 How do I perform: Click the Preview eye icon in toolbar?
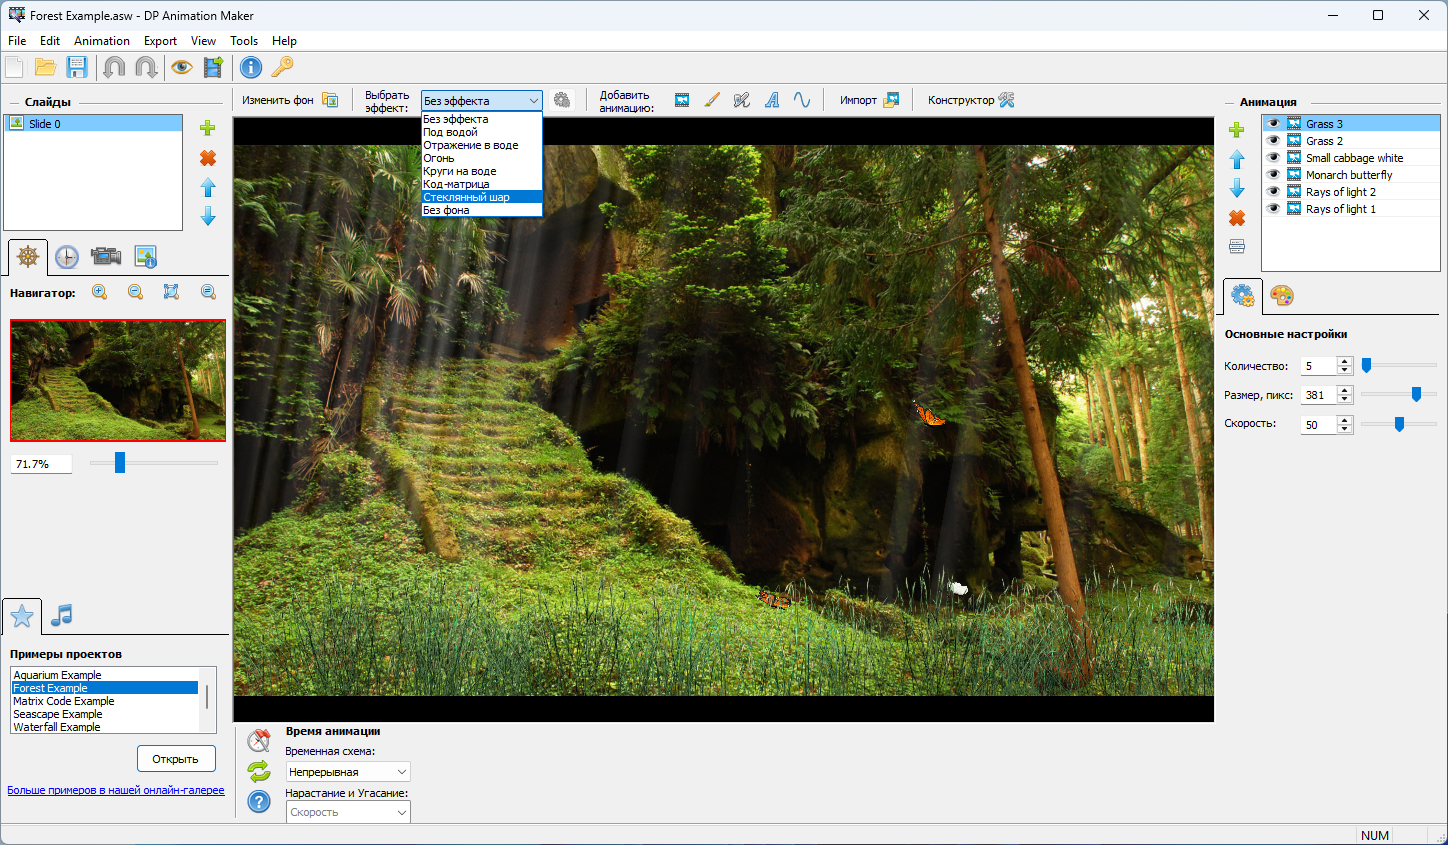click(x=181, y=67)
